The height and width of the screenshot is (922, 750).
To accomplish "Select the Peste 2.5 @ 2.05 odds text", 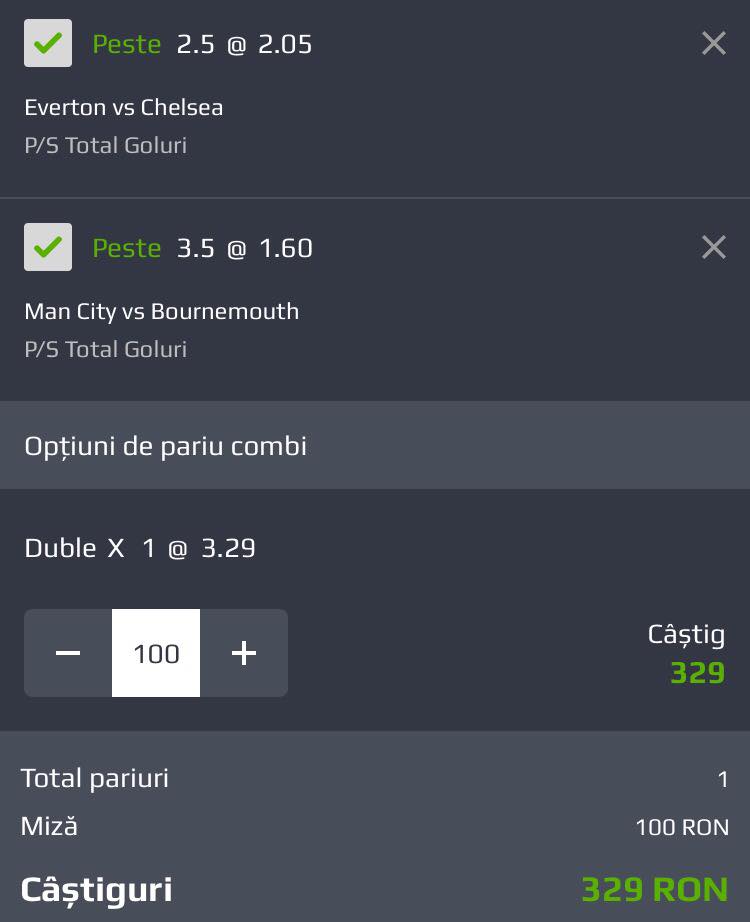I will coord(202,44).
